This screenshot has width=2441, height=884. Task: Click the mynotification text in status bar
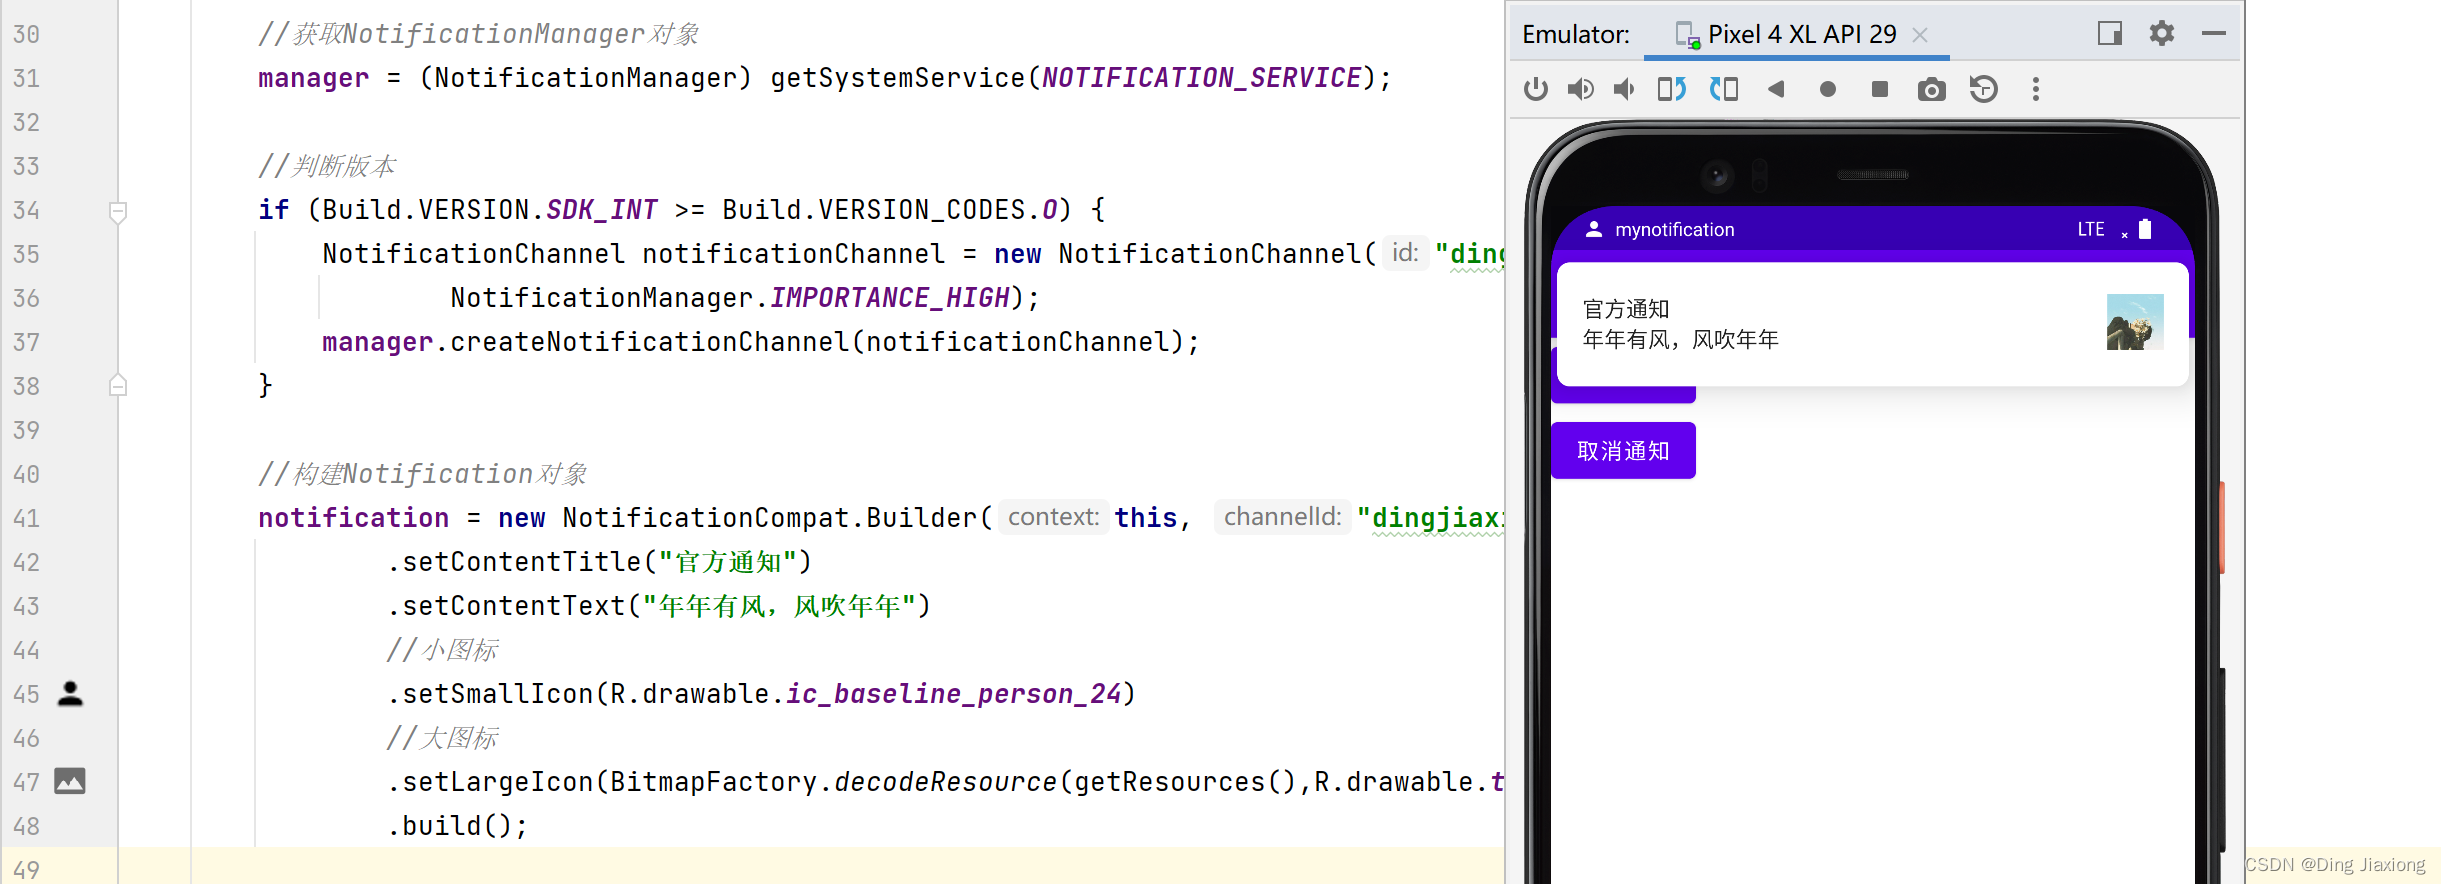[1675, 230]
